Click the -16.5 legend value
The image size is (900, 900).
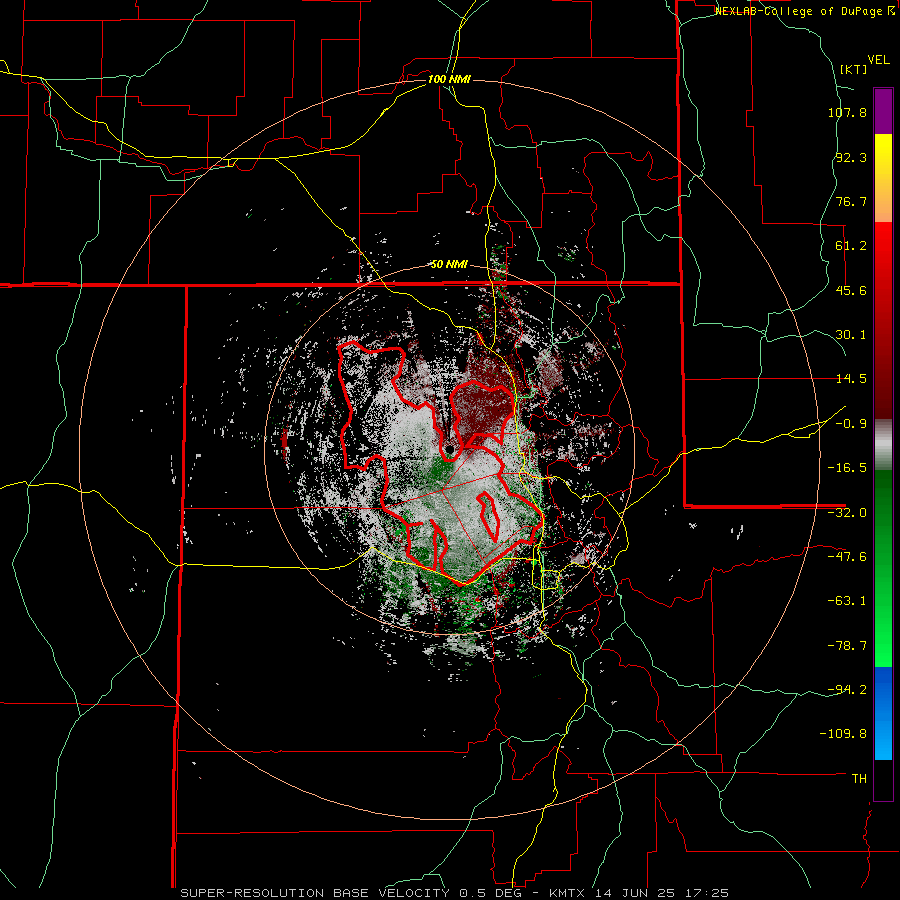pos(847,468)
